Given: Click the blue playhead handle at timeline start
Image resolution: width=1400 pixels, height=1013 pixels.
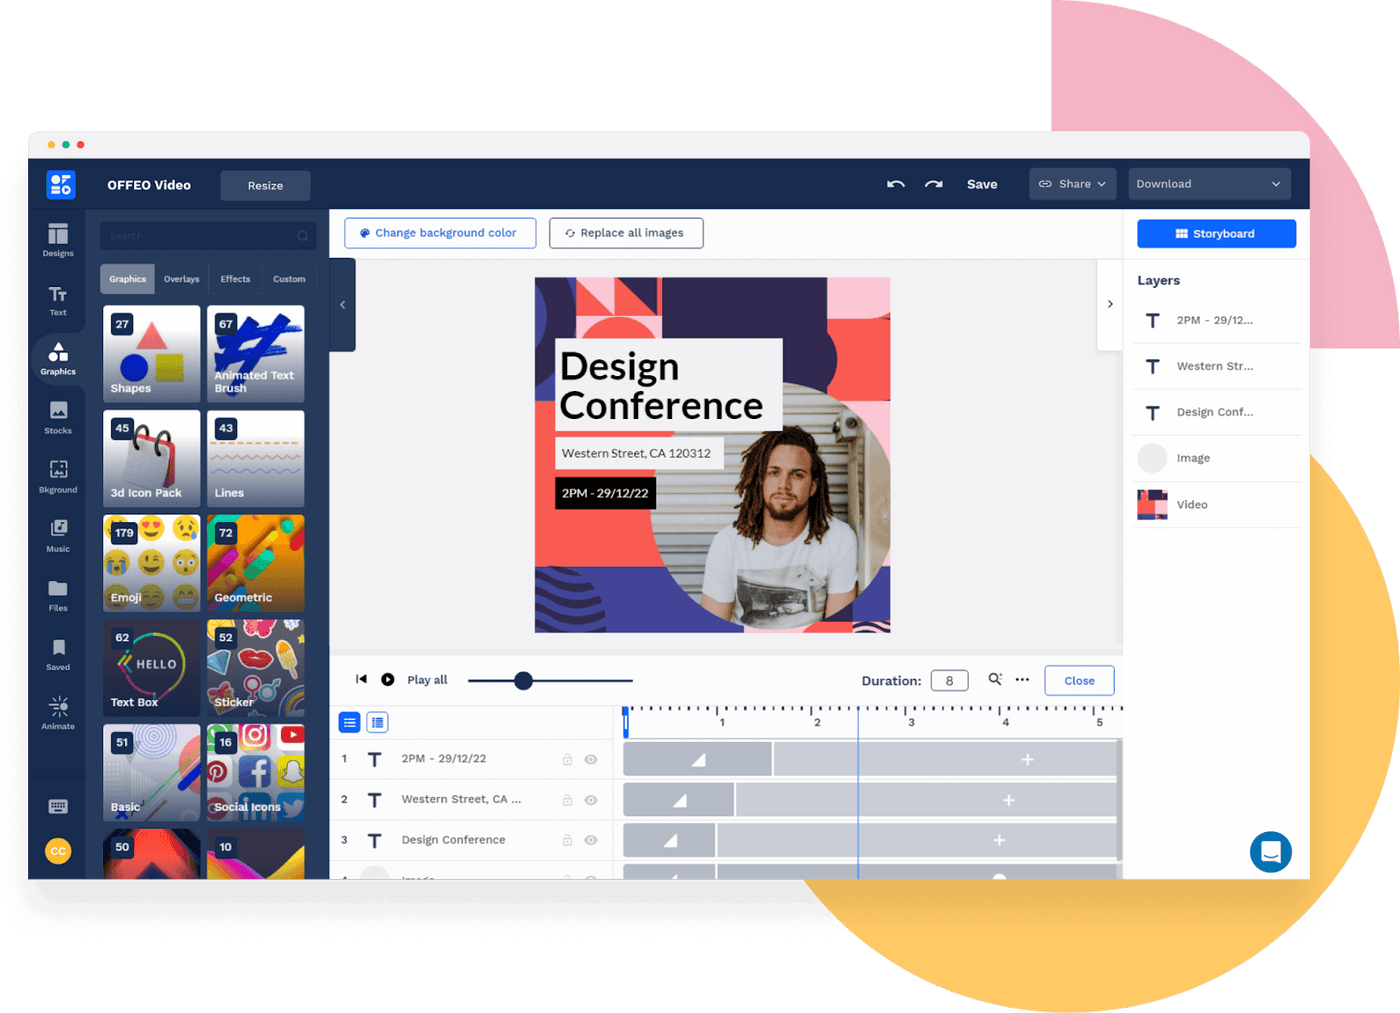Looking at the screenshot, I should (626, 720).
